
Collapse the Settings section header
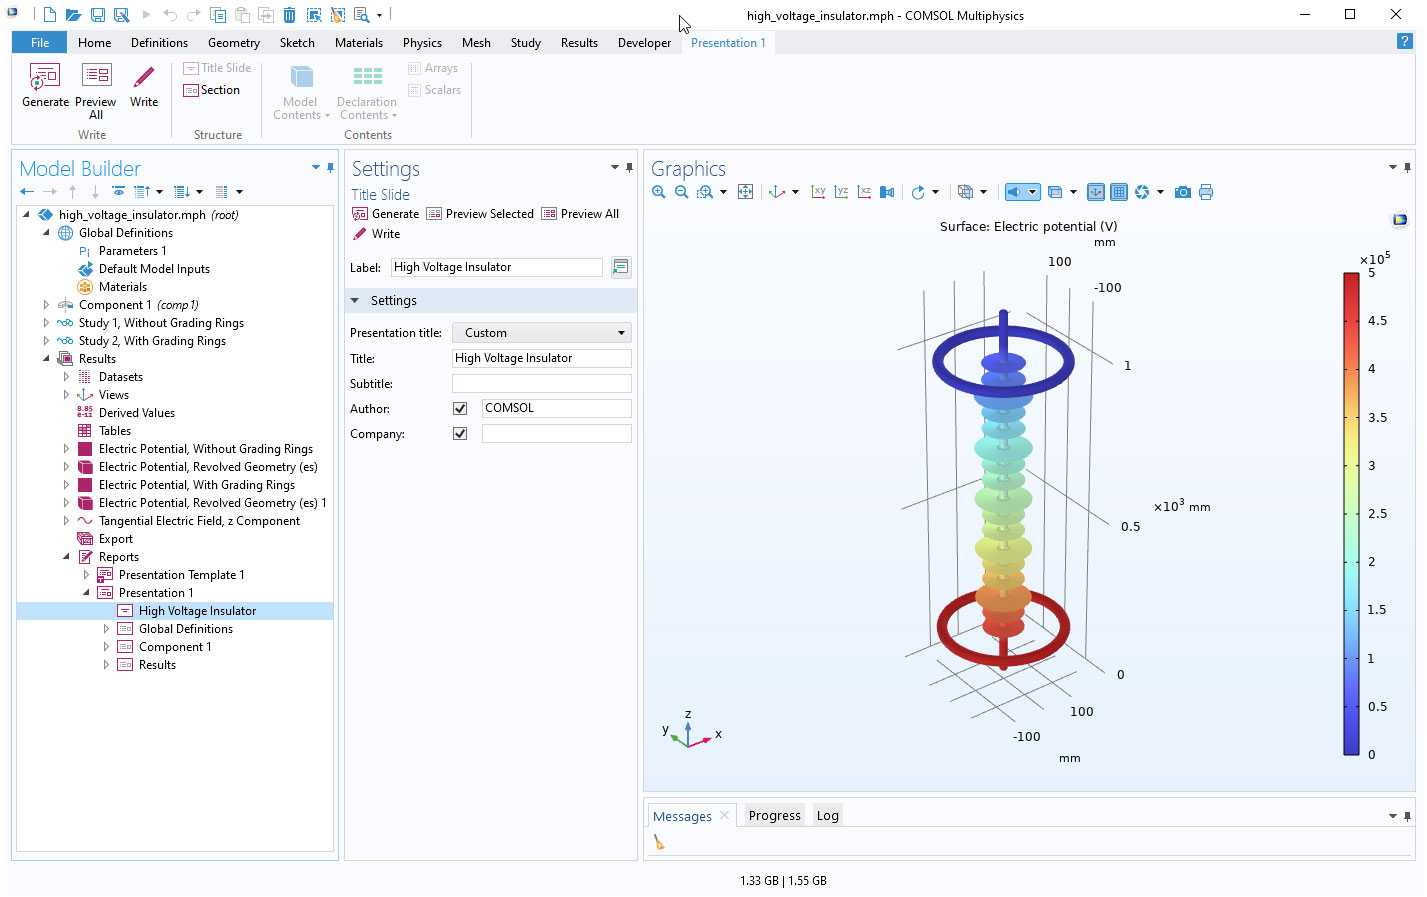[355, 301]
